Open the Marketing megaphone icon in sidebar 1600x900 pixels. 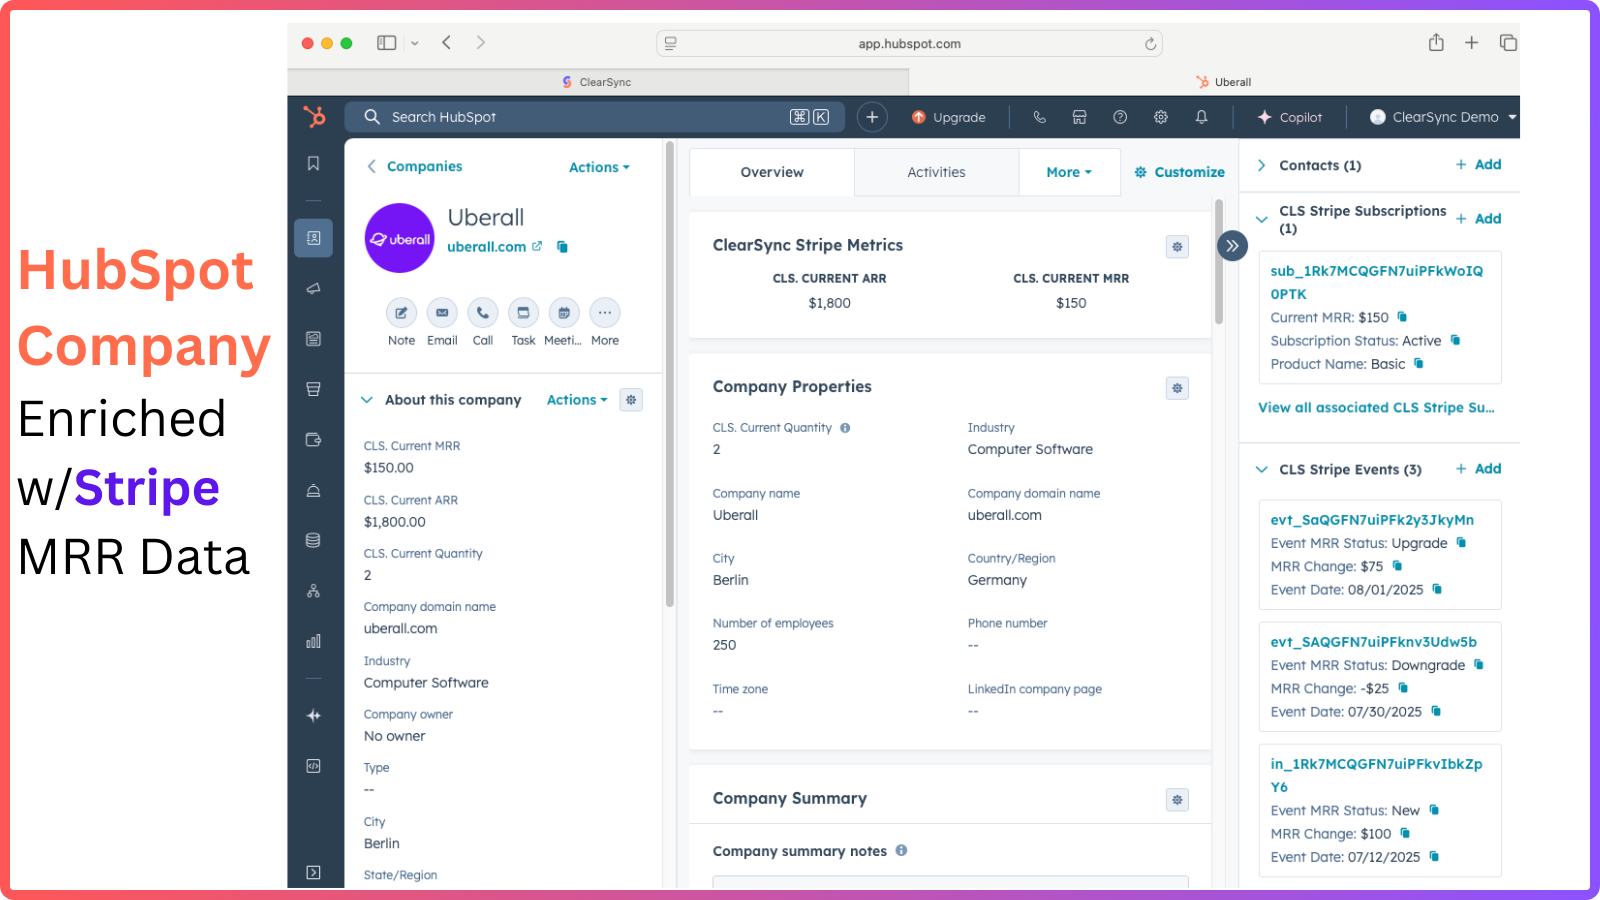tap(313, 288)
